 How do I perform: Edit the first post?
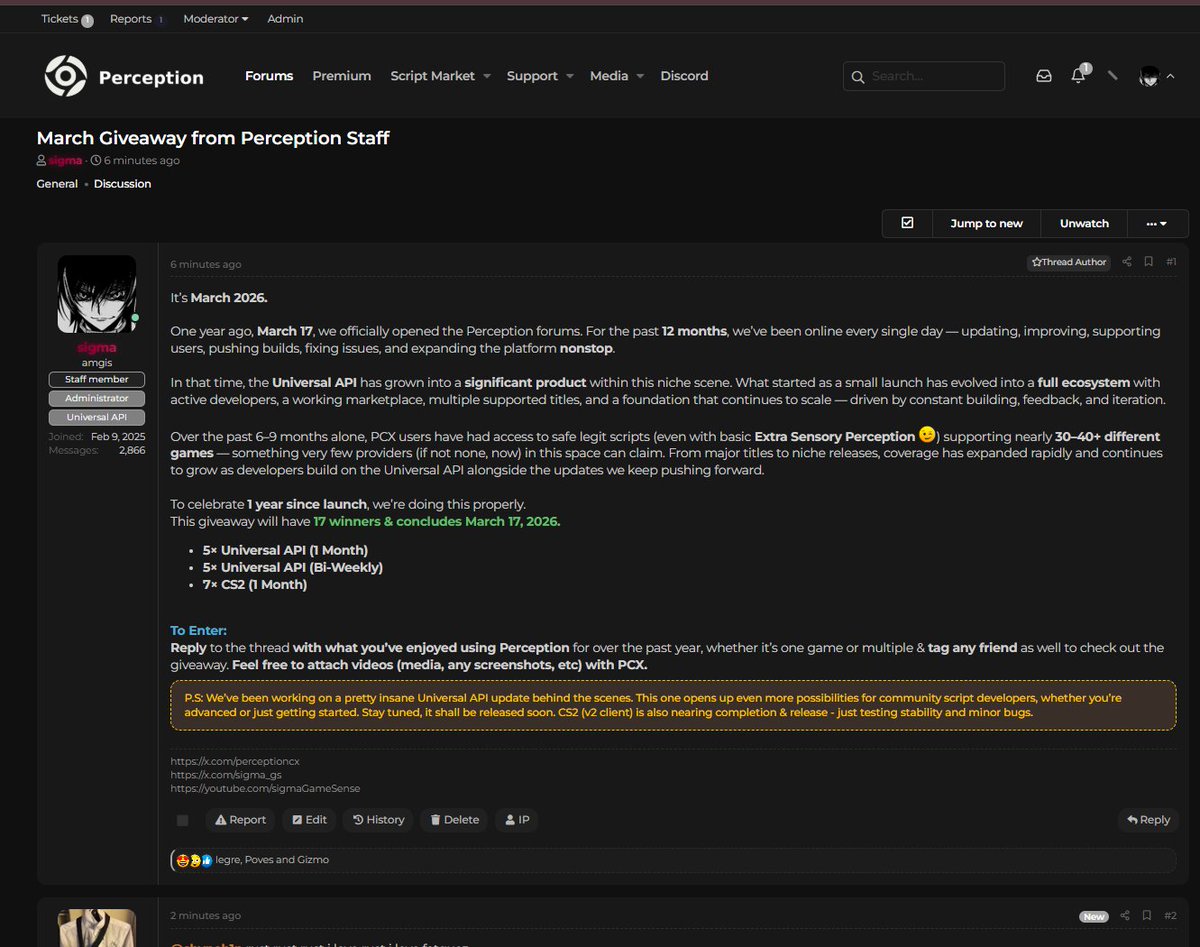pos(309,820)
